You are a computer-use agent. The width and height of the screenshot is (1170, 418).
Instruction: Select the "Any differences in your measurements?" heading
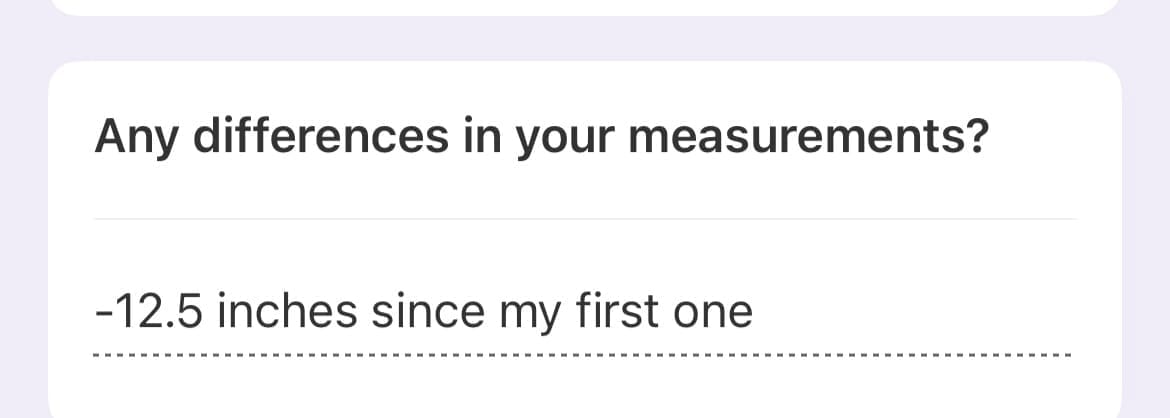tap(543, 138)
